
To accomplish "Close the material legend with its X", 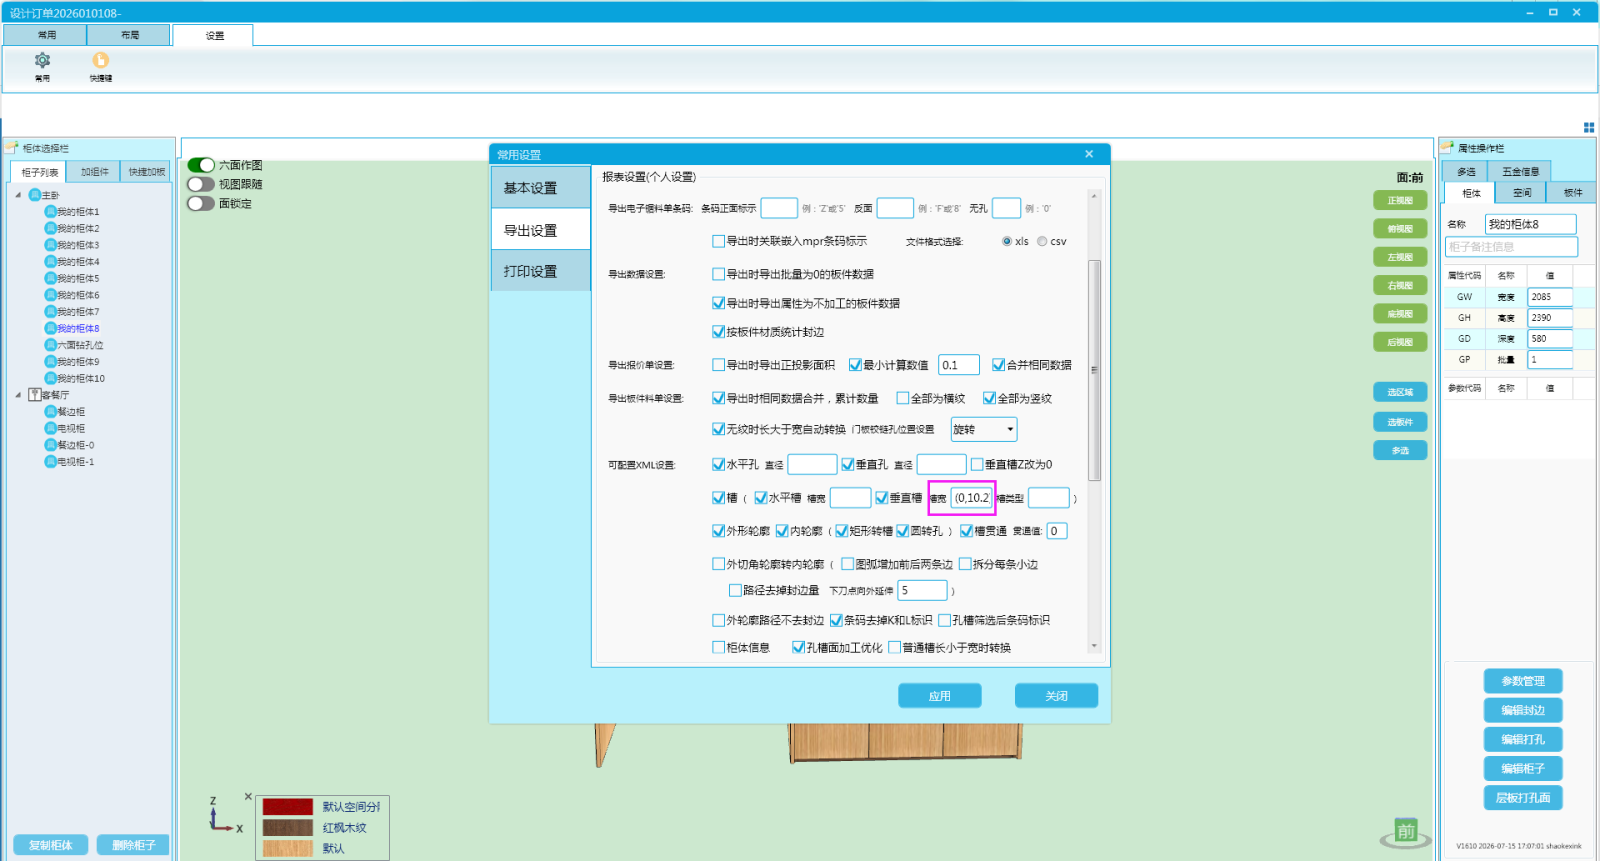I will coord(248,797).
